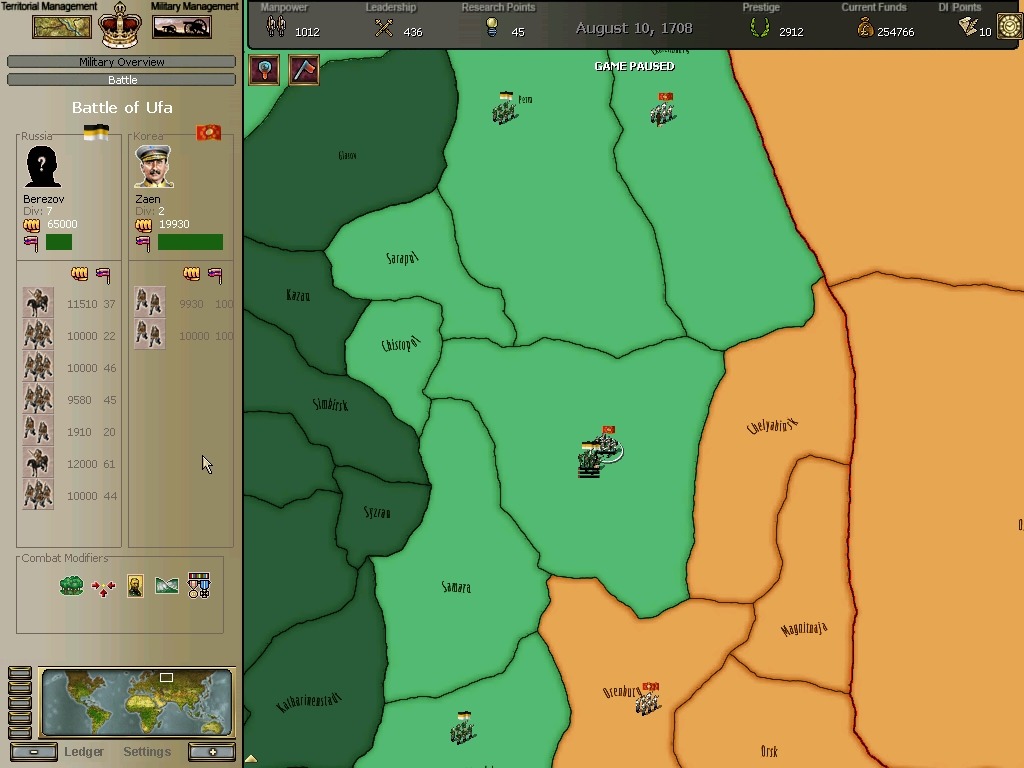Click the Katharinenstadt province label
Viewport: 1024px width, 768px height.
click(309, 703)
